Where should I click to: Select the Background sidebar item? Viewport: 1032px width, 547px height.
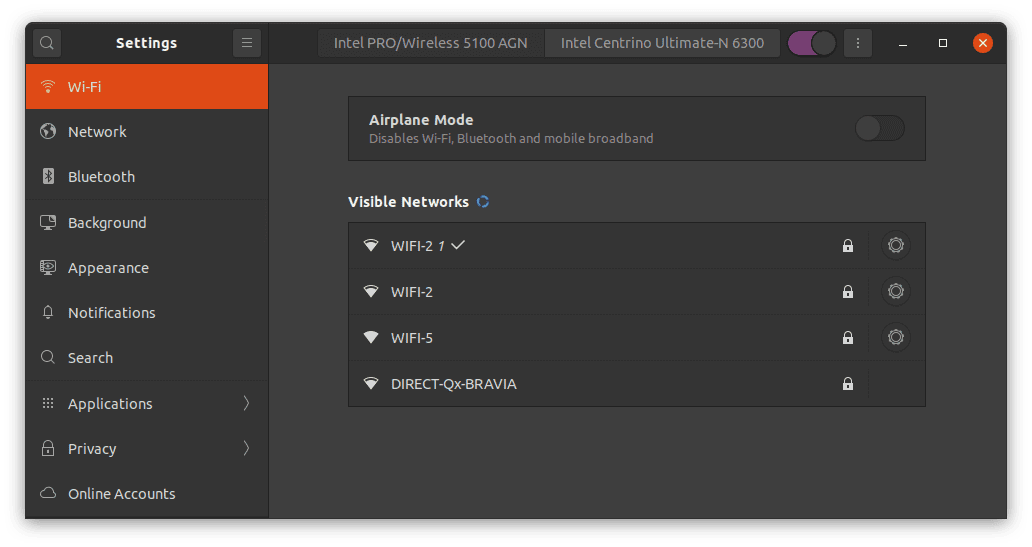click(107, 223)
